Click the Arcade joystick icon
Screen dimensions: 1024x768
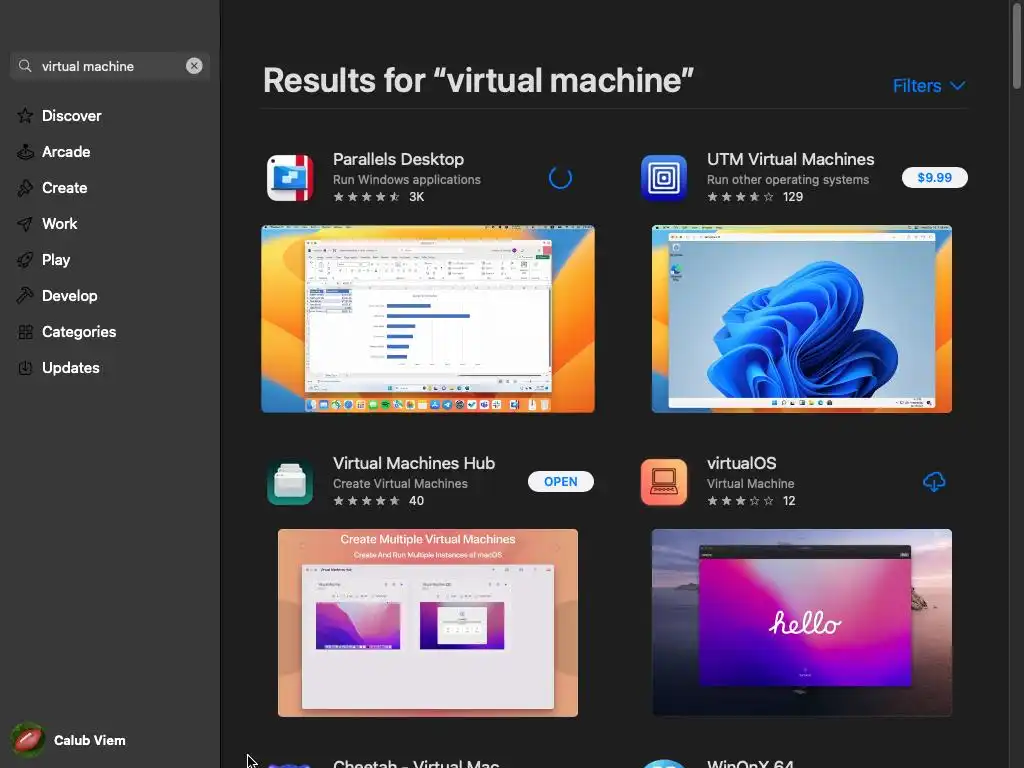[x=25, y=152]
